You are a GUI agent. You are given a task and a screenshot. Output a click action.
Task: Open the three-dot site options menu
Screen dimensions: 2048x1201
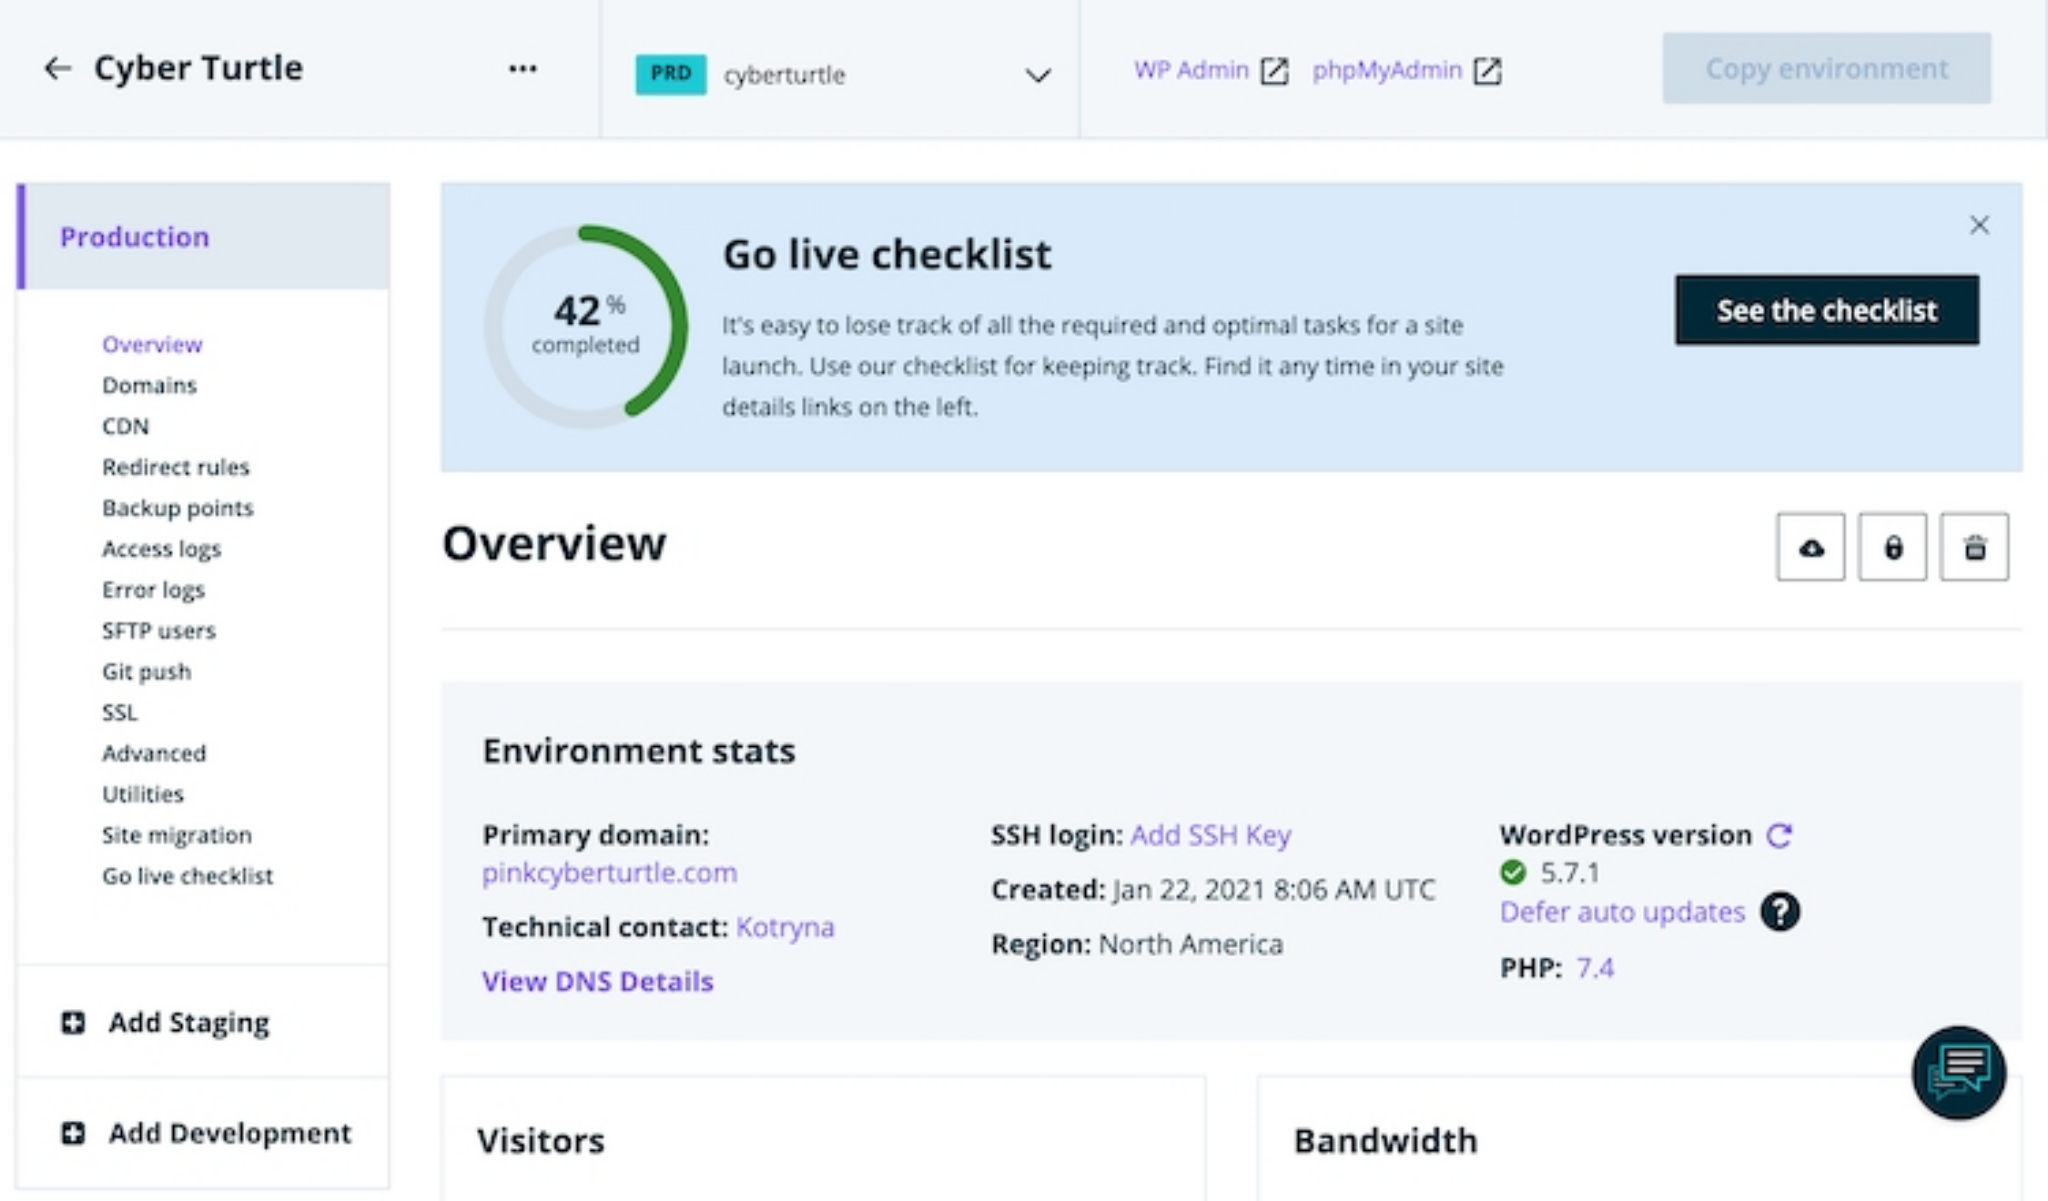click(x=522, y=68)
